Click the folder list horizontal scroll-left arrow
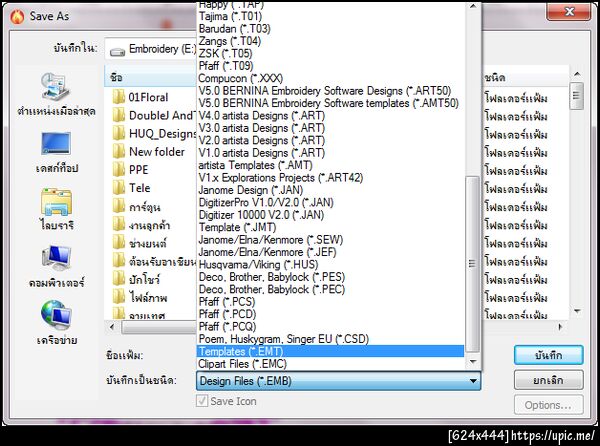This screenshot has width=600, height=446. coord(112,327)
